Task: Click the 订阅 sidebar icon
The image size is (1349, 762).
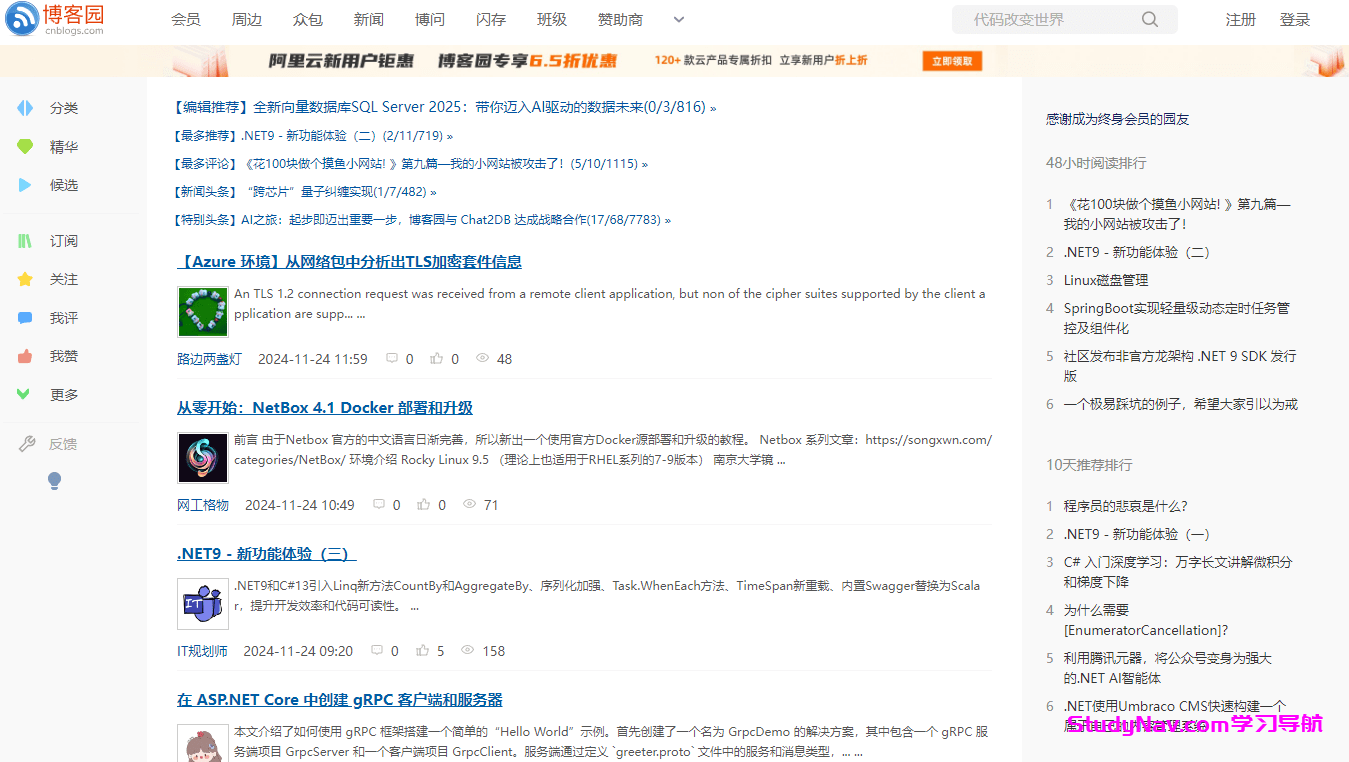Action: click(26, 241)
